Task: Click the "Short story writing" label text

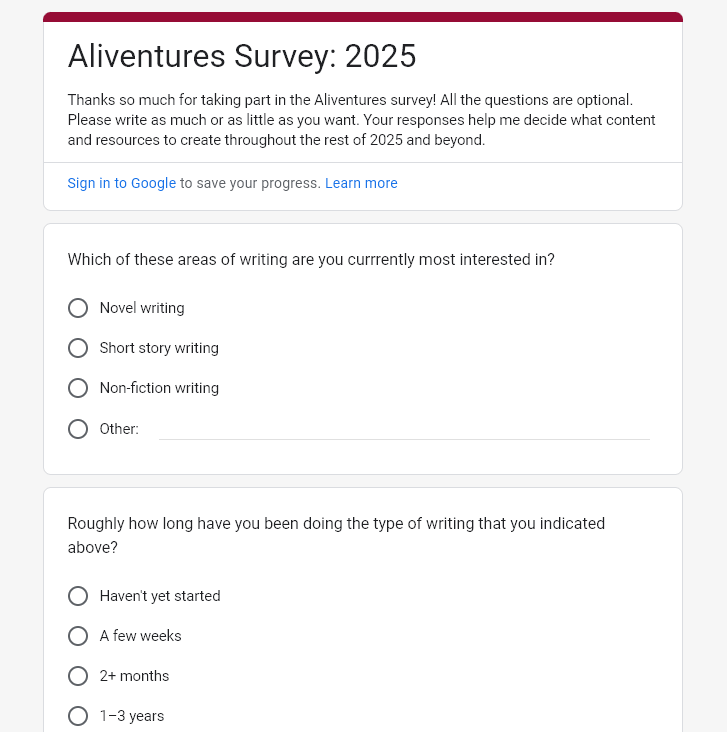Action: coord(159,348)
